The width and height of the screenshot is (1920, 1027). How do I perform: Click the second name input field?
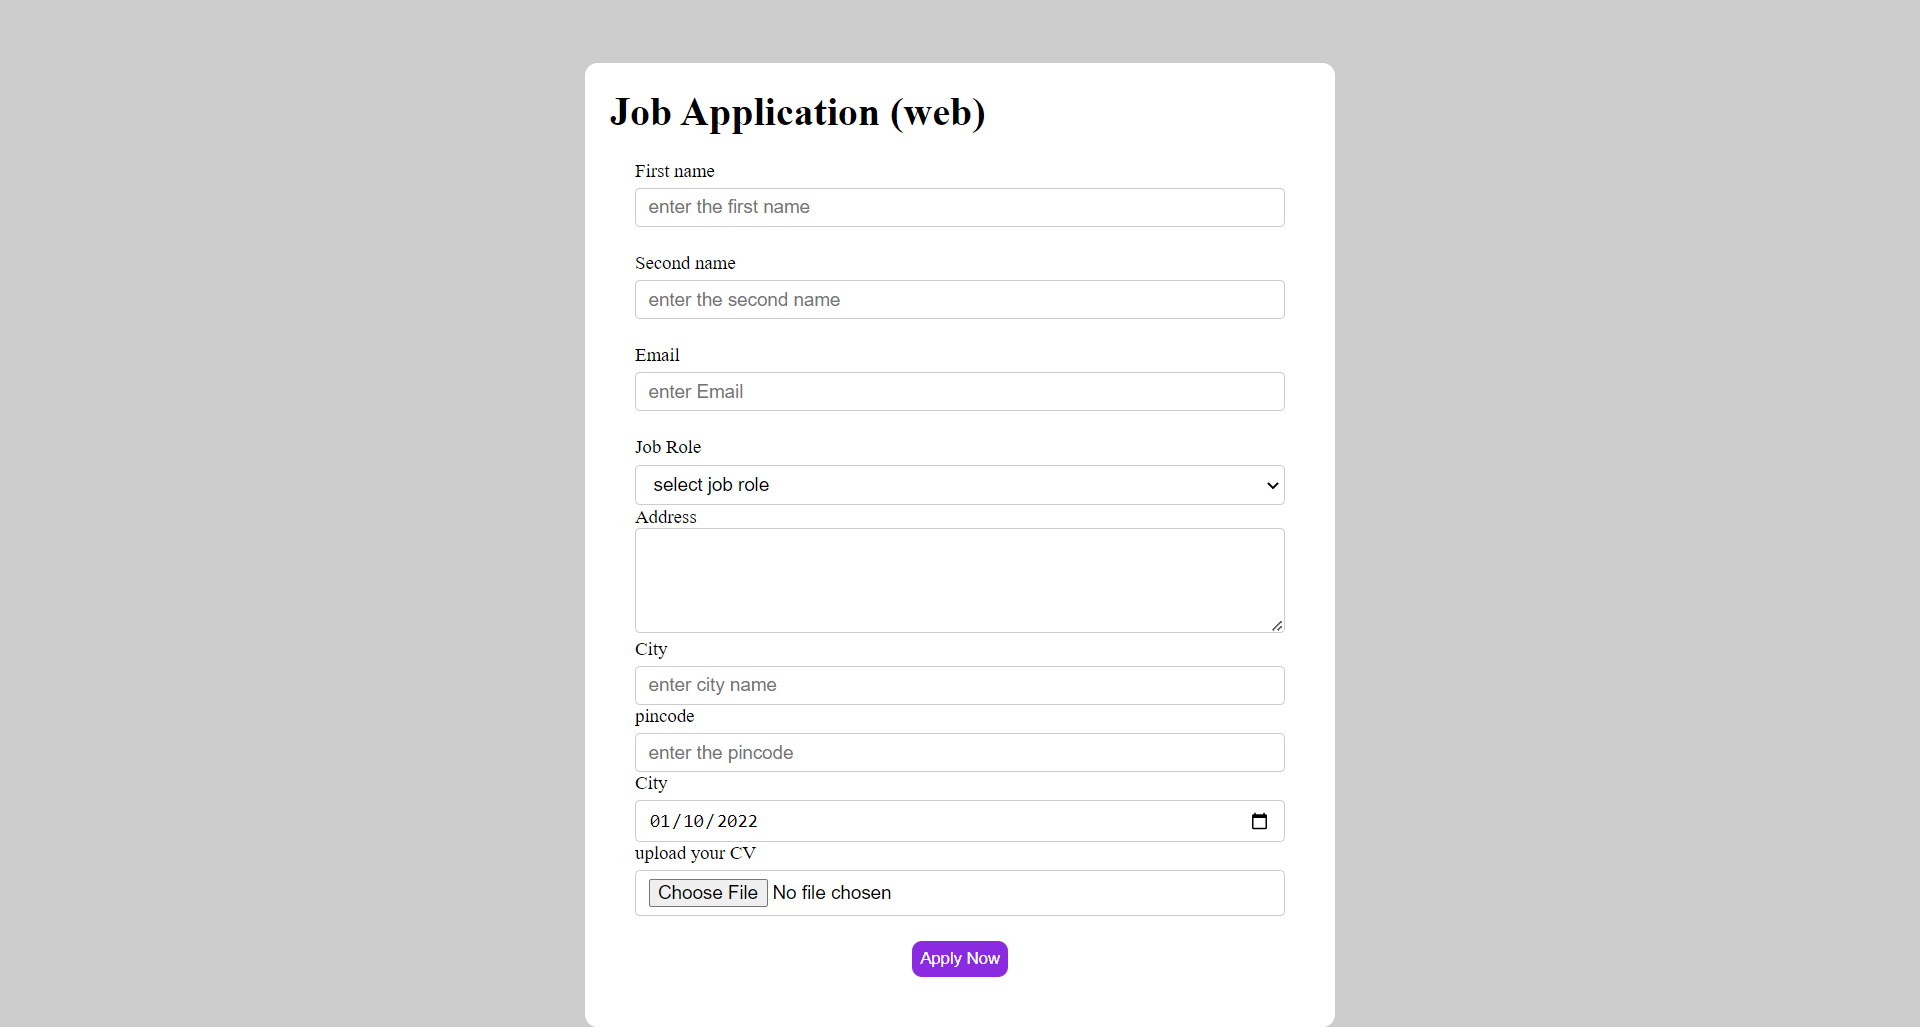[x=959, y=299]
